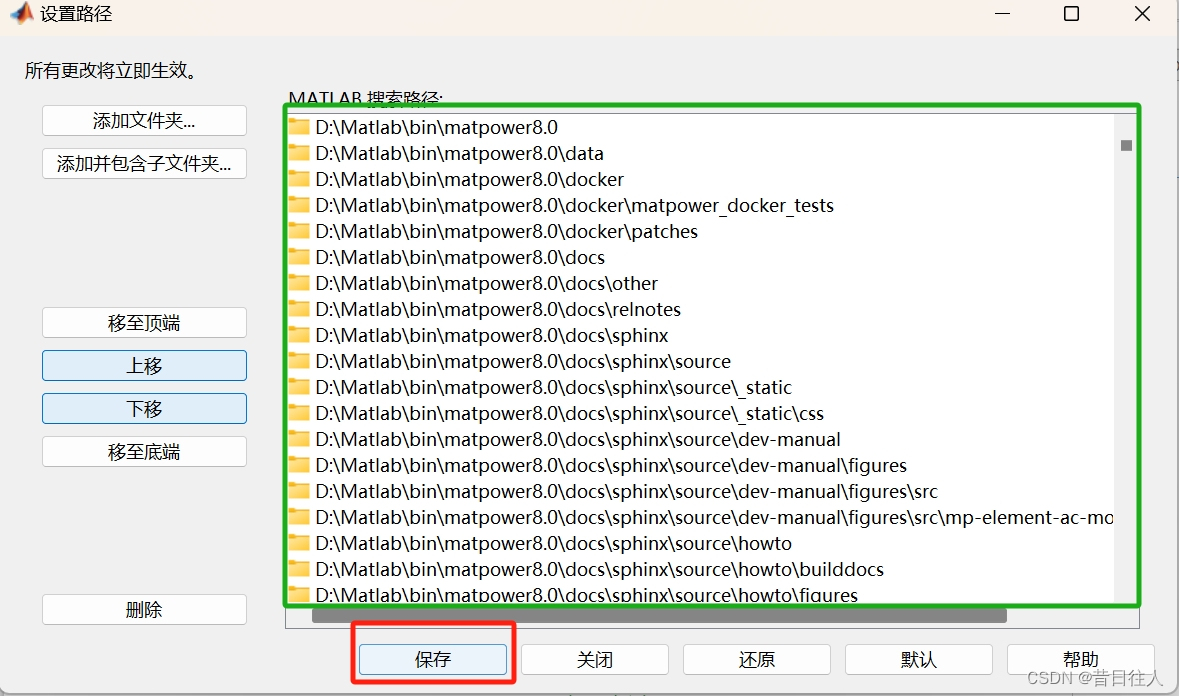Click the folder icon beside docs\sphinx\source
Viewport: 1179px width, 696px height.
(x=301, y=361)
